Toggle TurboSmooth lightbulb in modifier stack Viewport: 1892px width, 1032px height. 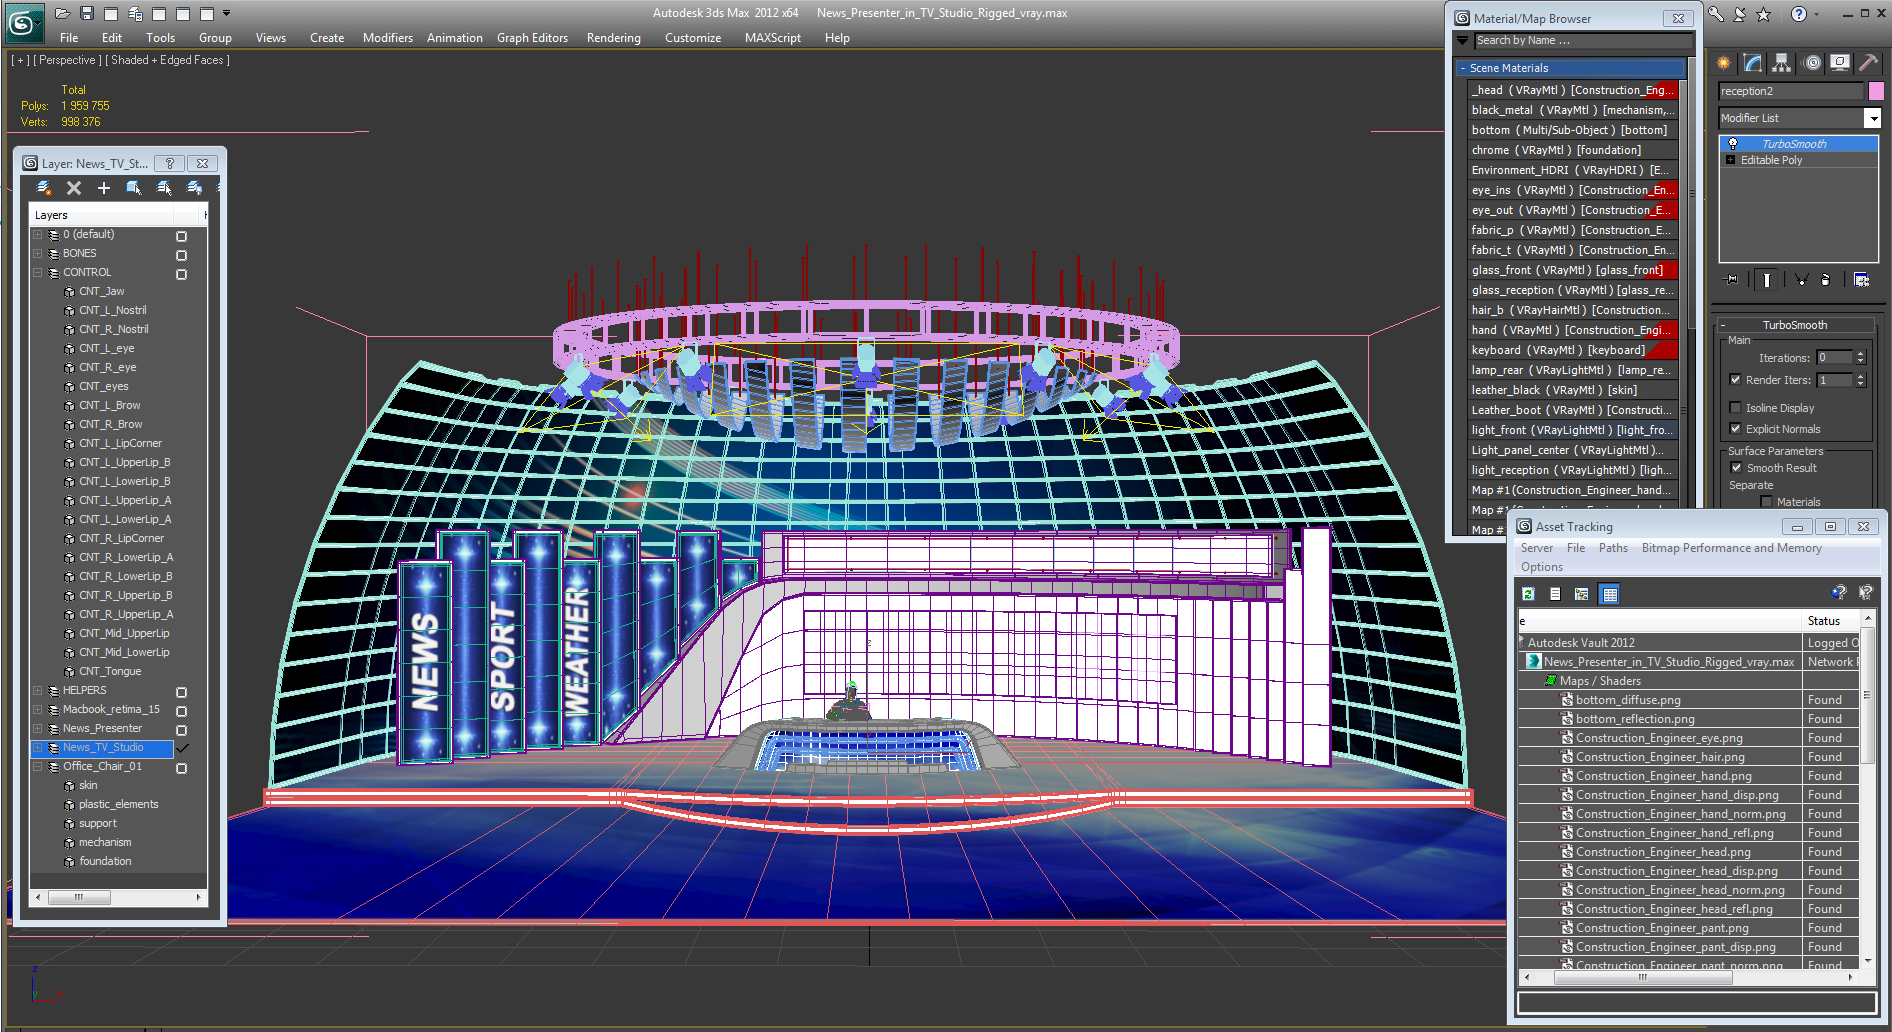pyautogui.click(x=1733, y=144)
